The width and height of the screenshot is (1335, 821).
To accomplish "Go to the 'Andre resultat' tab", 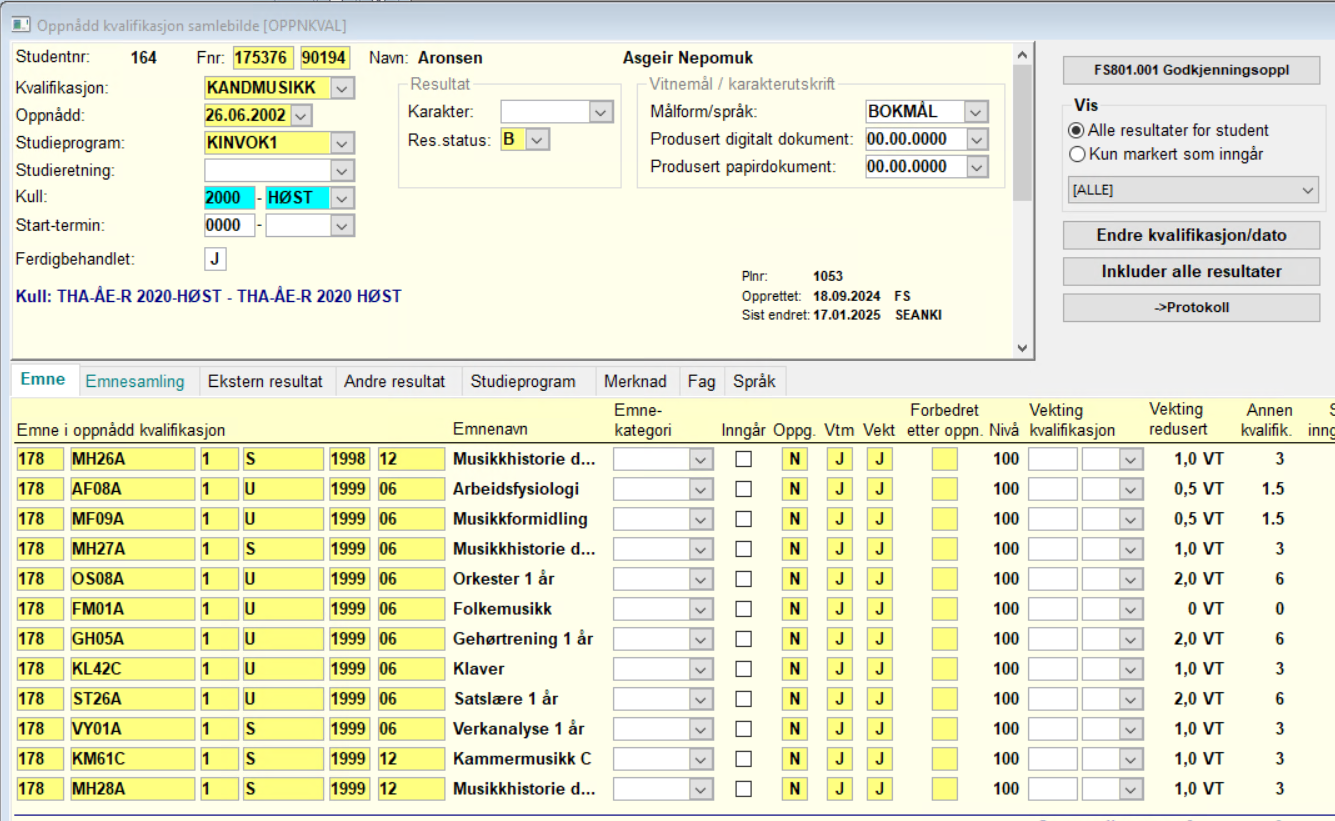I will [395, 381].
